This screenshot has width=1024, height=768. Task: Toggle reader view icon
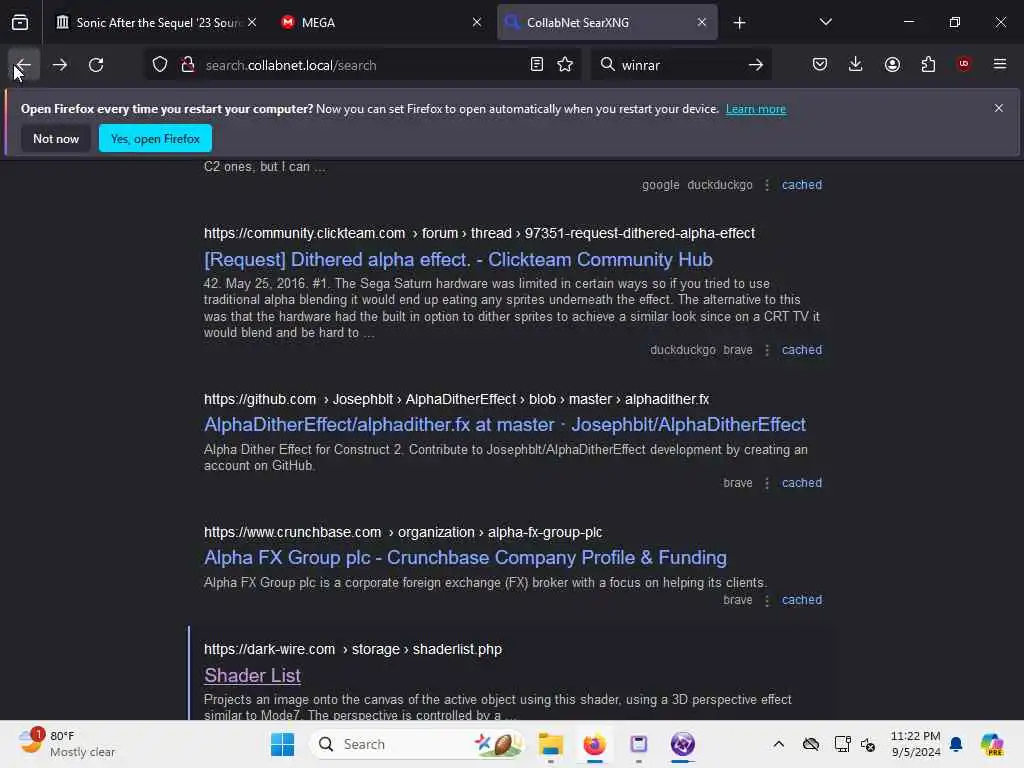537,65
